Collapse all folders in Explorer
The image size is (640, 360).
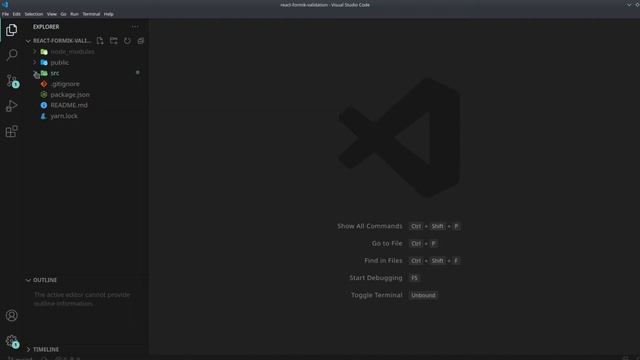[x=141, y=41]
